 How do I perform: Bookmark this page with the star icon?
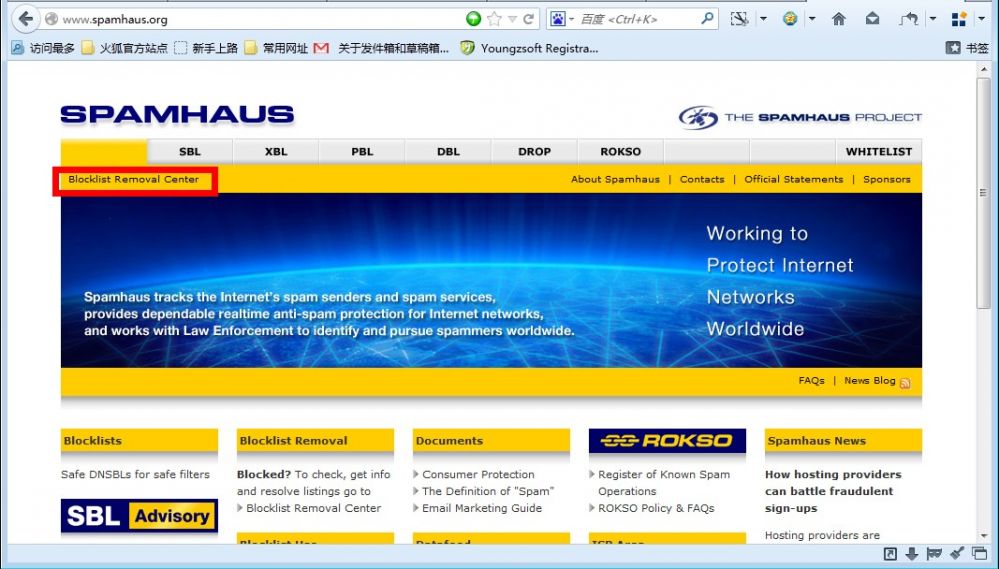tap(494, 19)
